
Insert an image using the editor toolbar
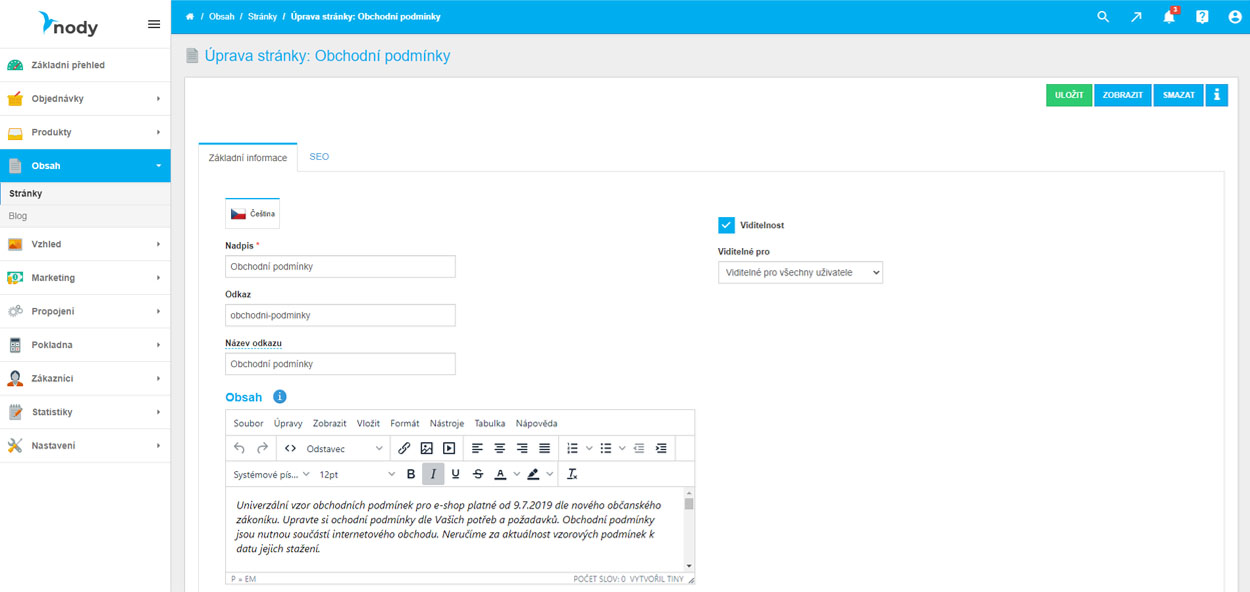(x=426, y=449)
